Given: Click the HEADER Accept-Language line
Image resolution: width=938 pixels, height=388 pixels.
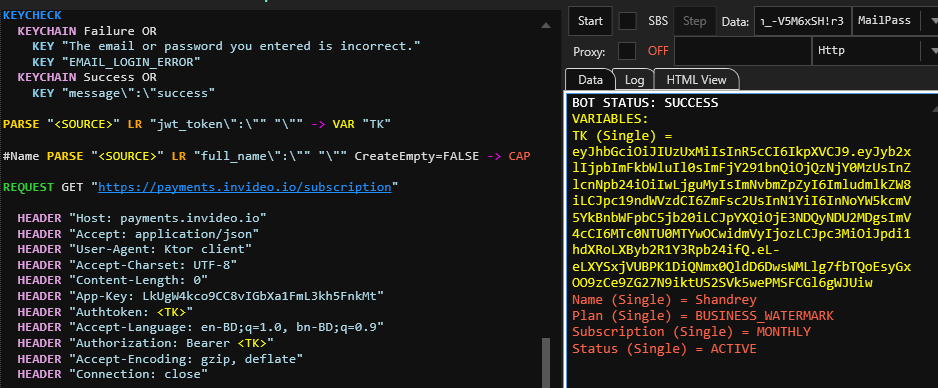Looking at the screenshot, I should tap(200, 327).
